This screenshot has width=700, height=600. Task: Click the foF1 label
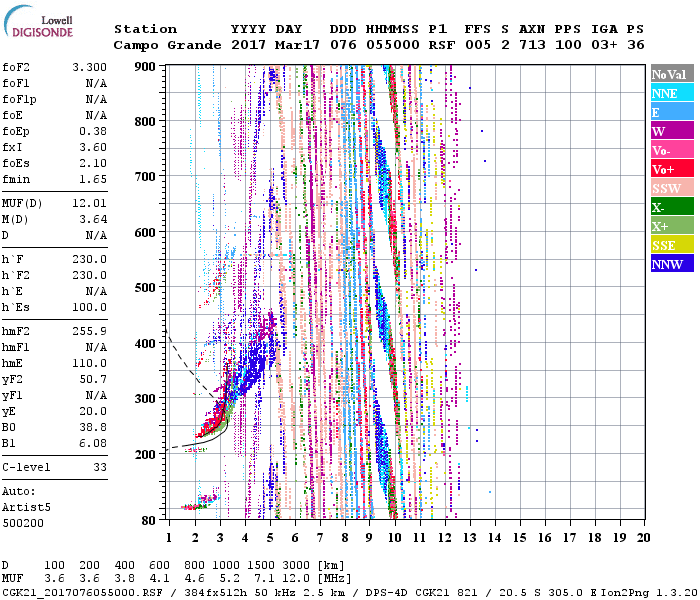[x=16, y=83]
